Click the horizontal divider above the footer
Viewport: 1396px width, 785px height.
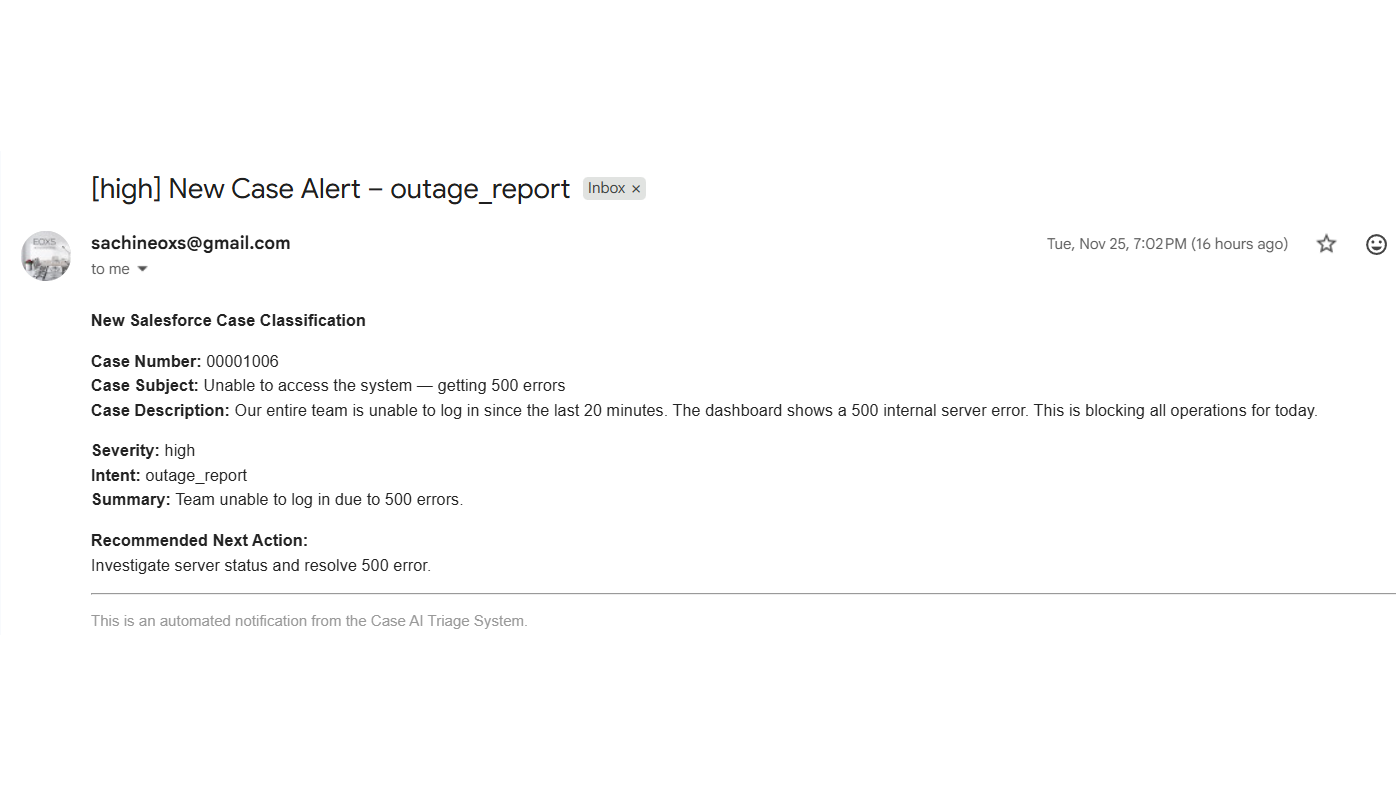[740, 593]
